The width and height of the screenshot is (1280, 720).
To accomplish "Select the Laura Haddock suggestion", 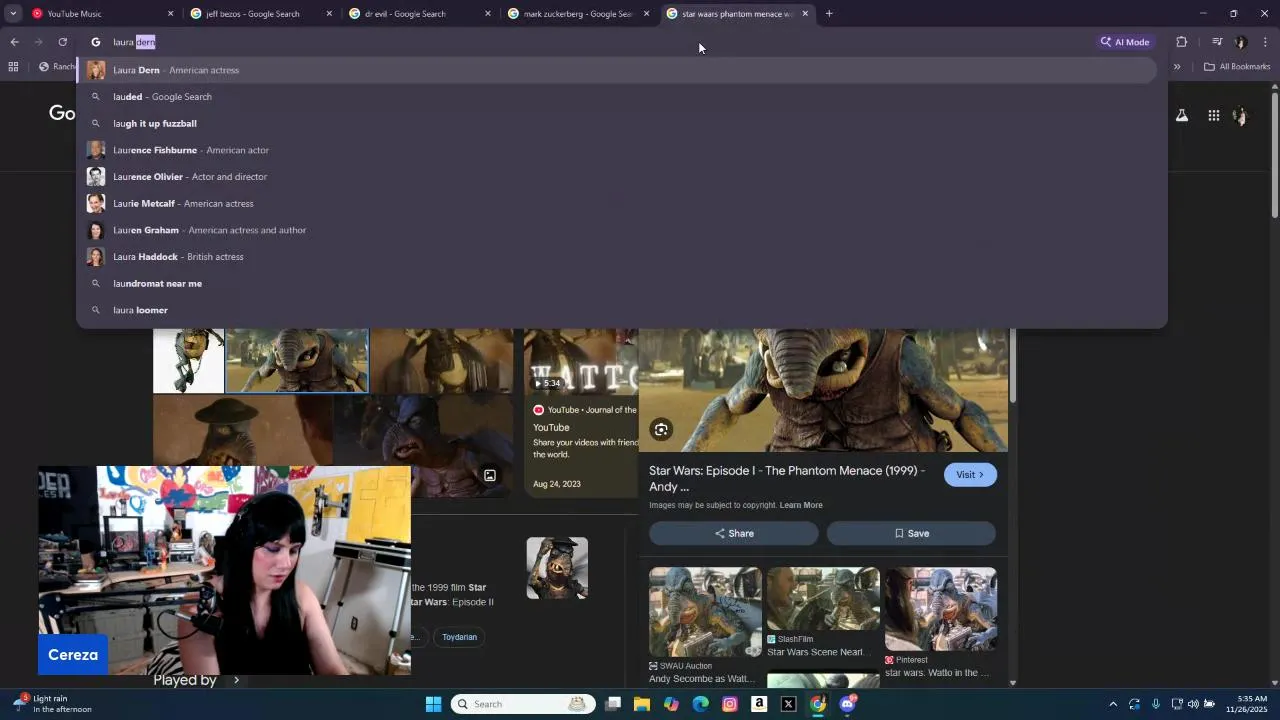I will pos(617,257).
